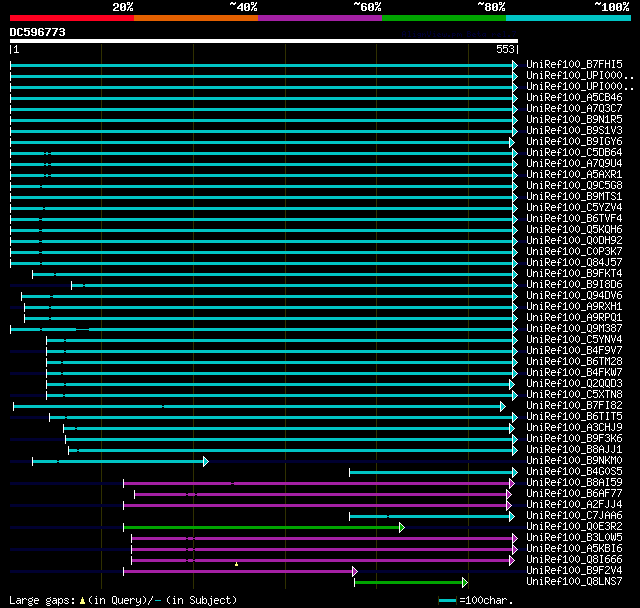Select the UniRef100_B8AJJ1 label
640x608 pixels.
(x=574, y=450)
